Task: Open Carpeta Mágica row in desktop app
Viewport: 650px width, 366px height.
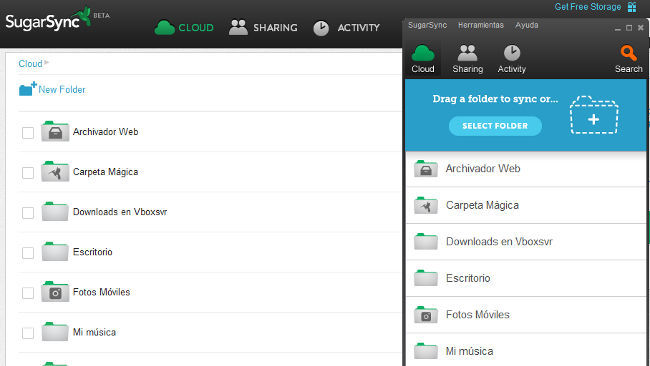Action: [526, 205]
